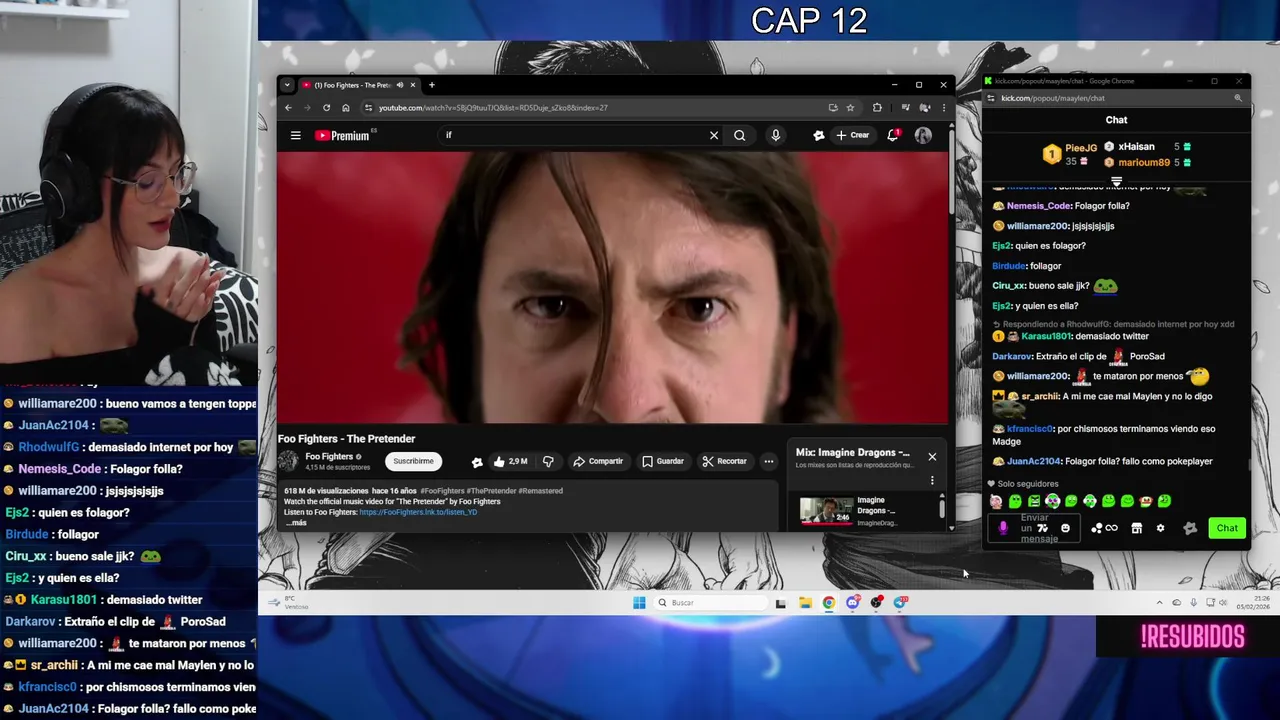The width and height of the screenshot is (1280, 720).
Task: Dislike the video with thumbs down
Action: click(x=548, y=461)
